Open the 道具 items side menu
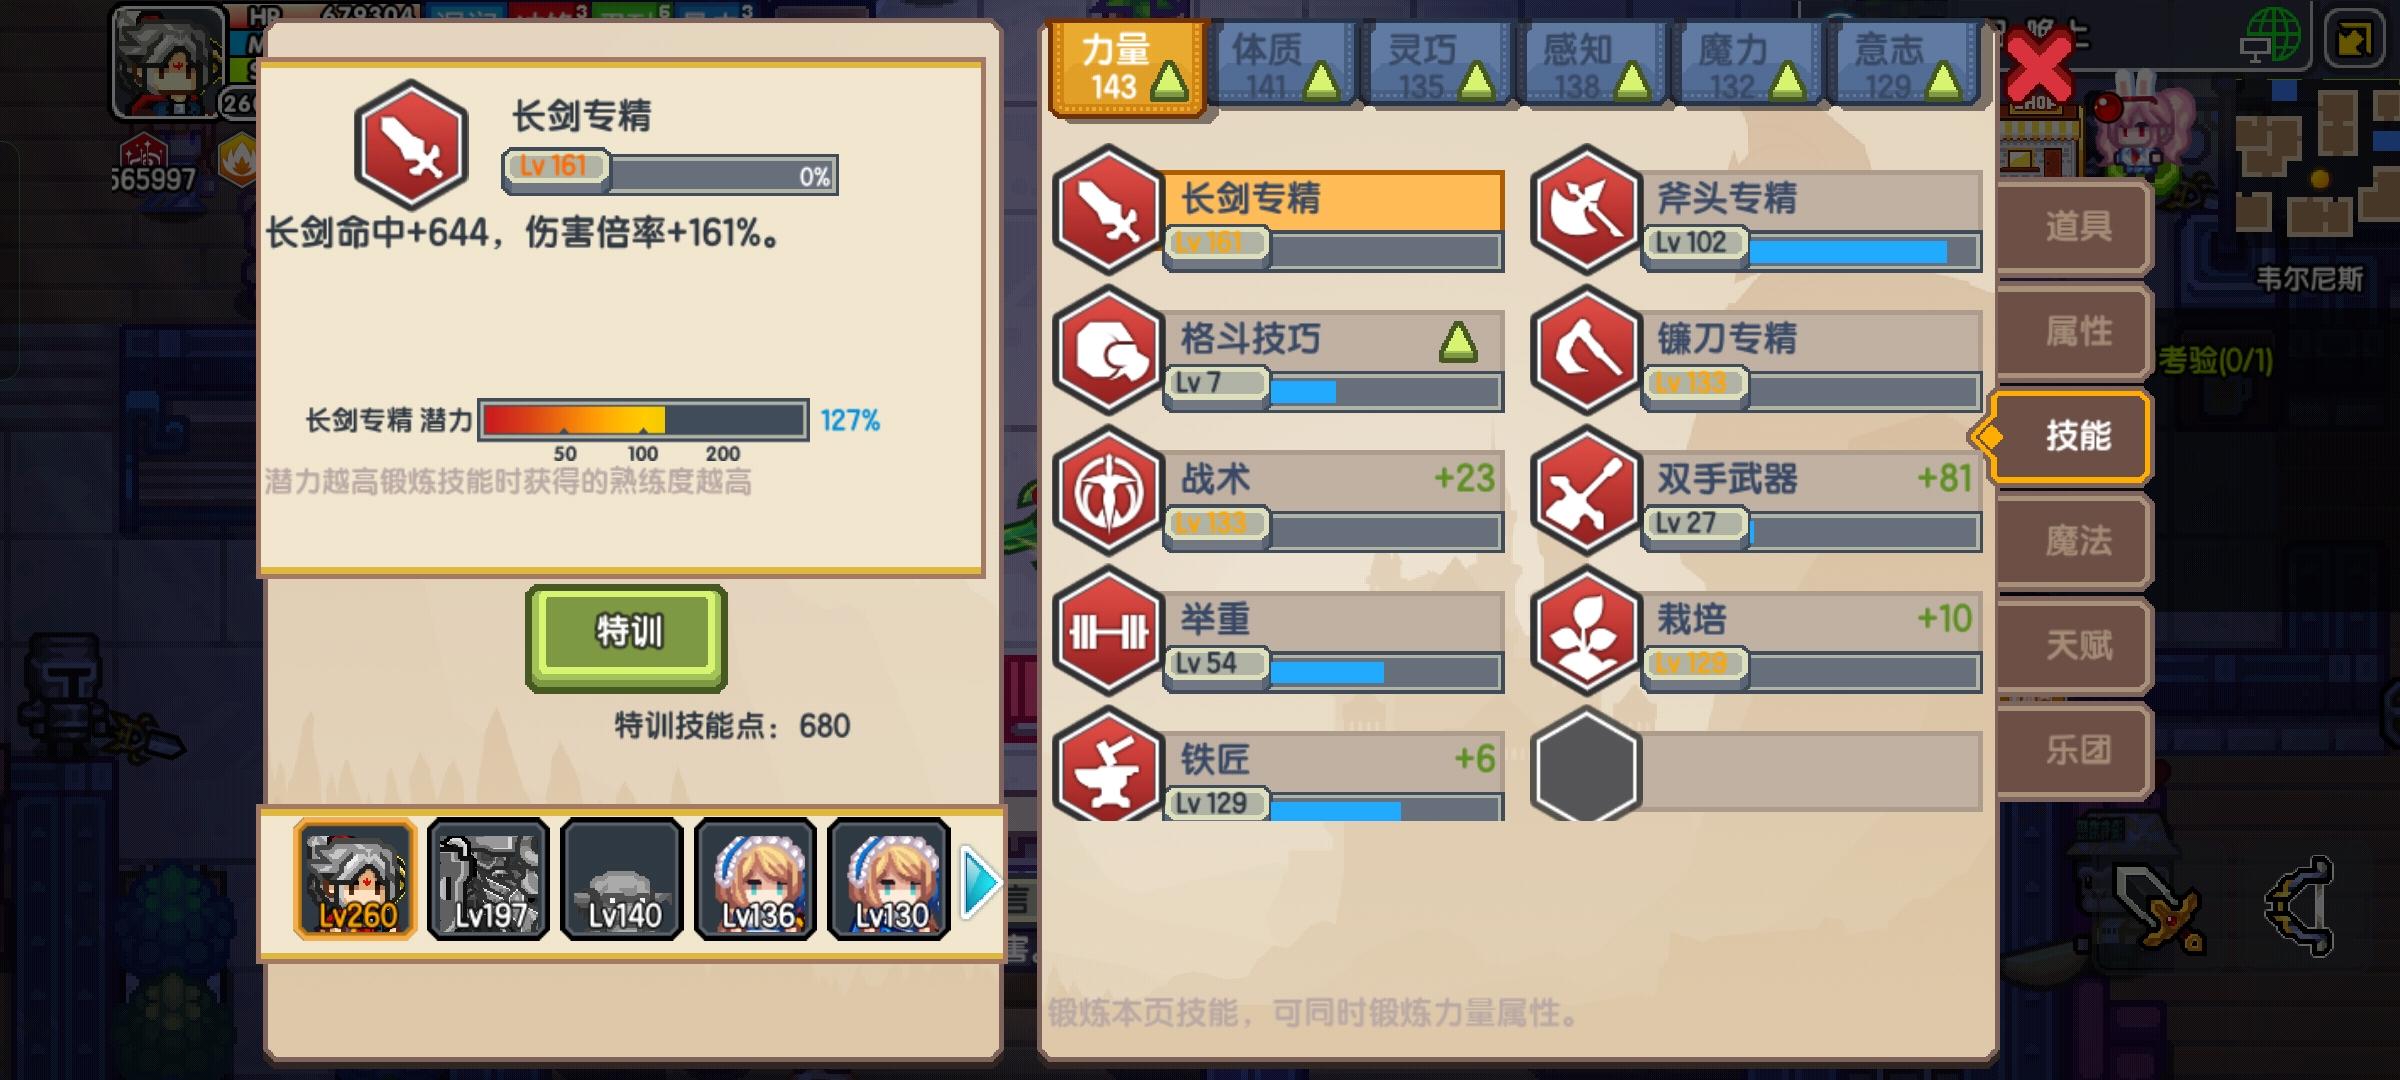 [x=2076, y=226]
